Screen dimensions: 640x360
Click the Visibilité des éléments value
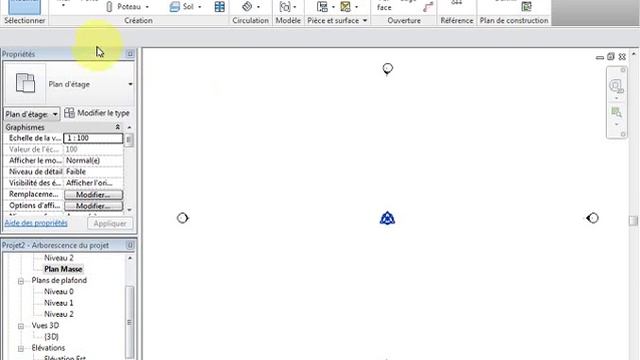(x=93, y=183)
